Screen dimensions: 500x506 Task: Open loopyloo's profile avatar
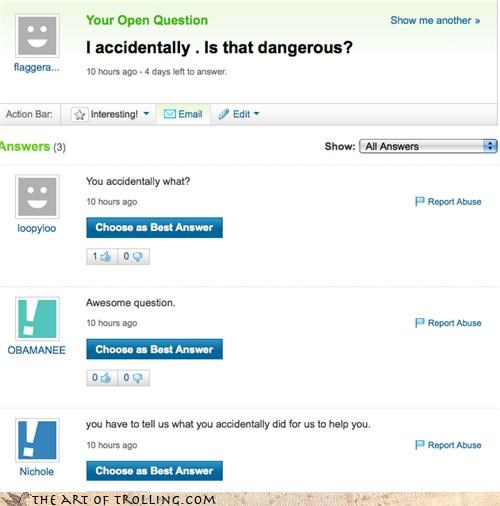(37, 197)
